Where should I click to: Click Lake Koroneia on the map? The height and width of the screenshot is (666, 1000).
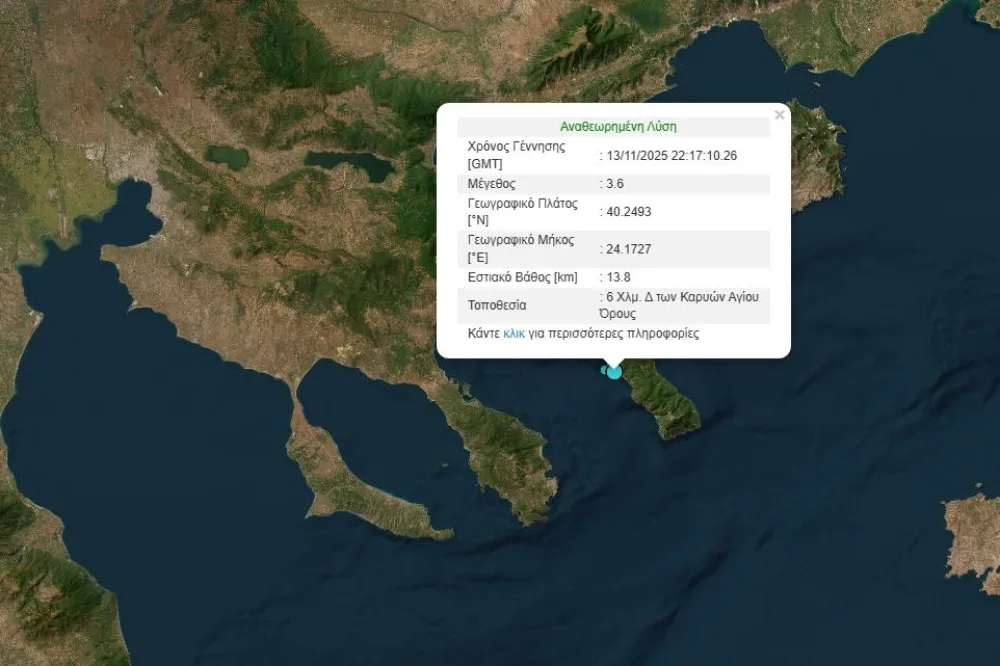[x=228, y=156]
